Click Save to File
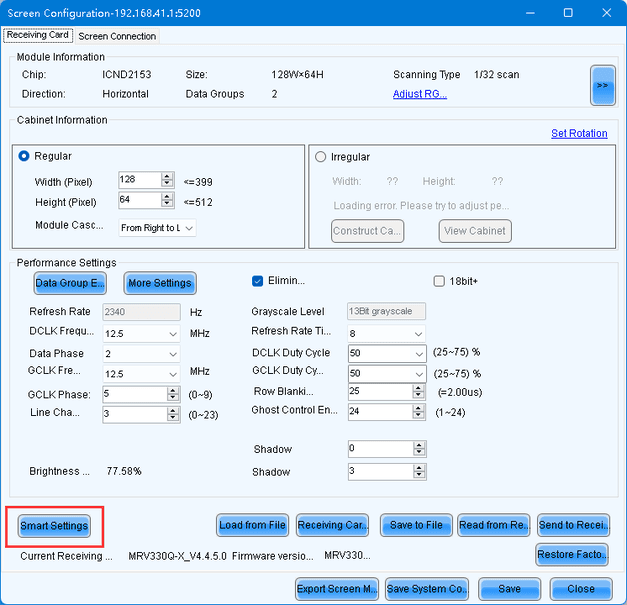 [416, 525]
